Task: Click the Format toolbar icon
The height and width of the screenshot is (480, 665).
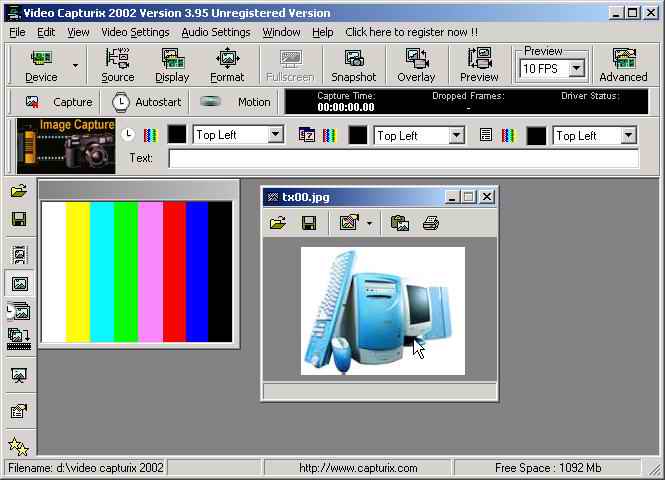Action: (x=227, y=65)
